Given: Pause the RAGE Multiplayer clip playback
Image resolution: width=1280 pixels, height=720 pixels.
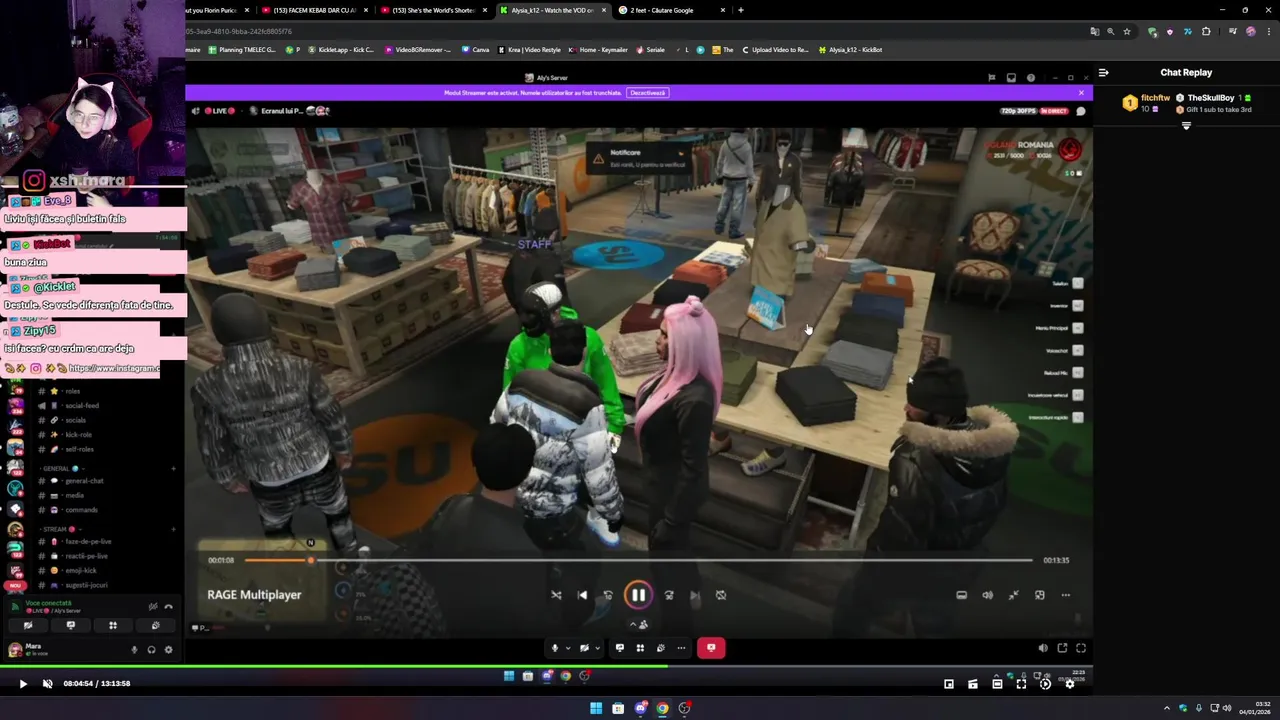Looking at the screenshot, I should (x=638, y=595).
